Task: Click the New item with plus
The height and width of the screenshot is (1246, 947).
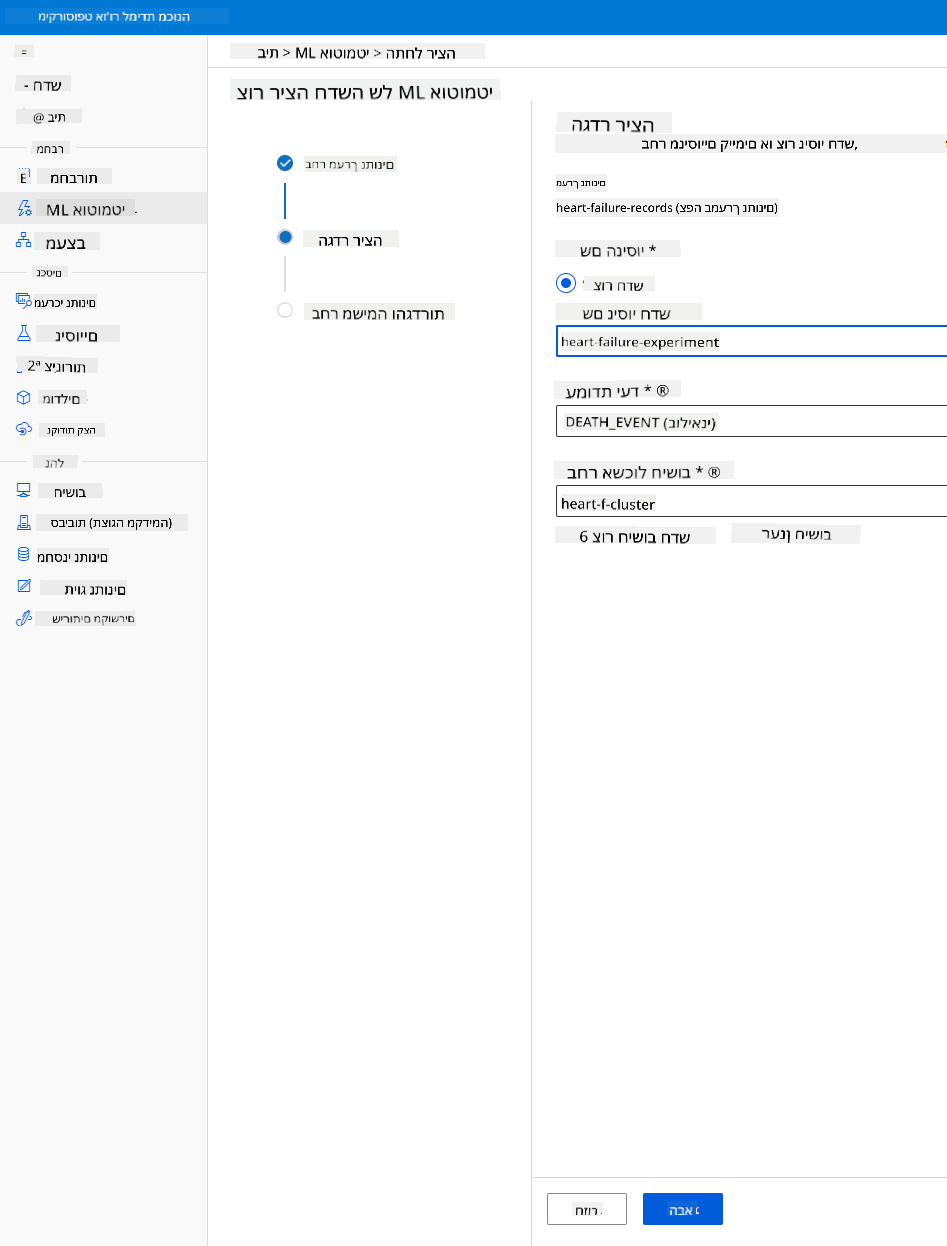Action: (x=46, y=85)
